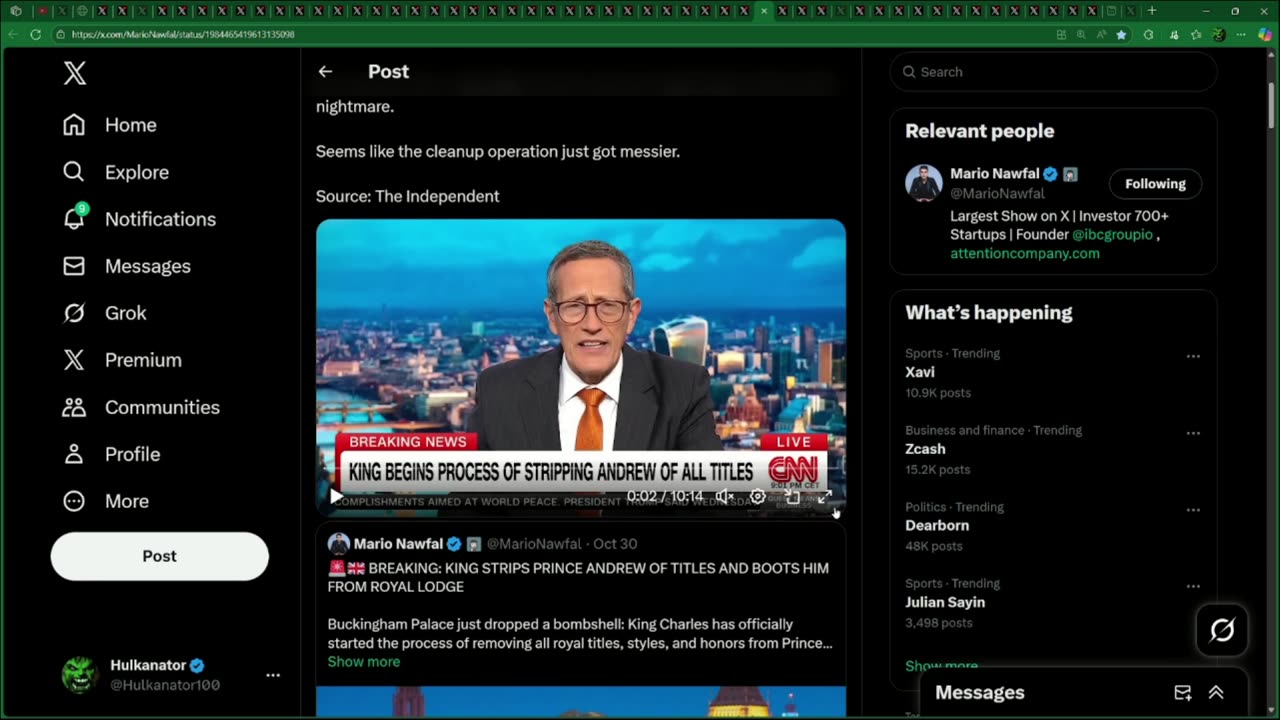Click the browser back arrow
1280x720 pixels.
(13, 34)
